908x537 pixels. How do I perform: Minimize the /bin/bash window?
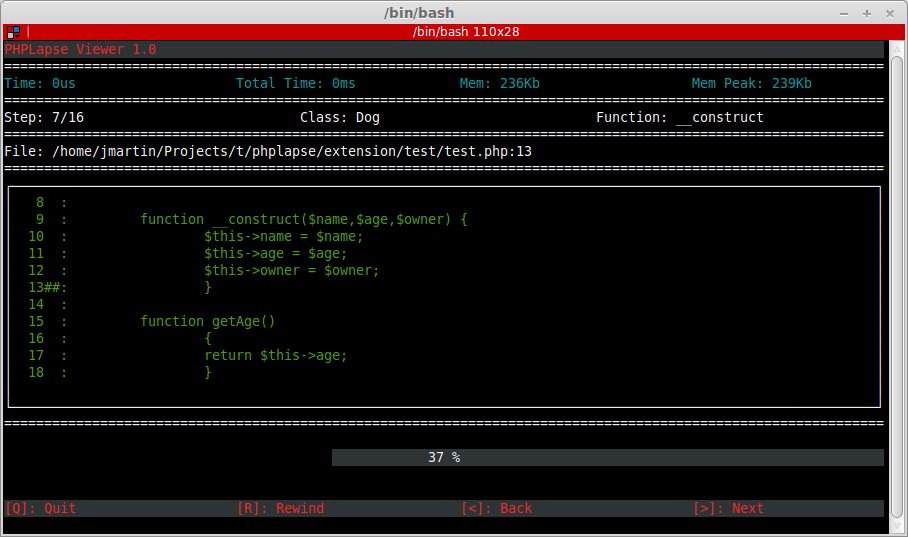click(x=844, y=13)
